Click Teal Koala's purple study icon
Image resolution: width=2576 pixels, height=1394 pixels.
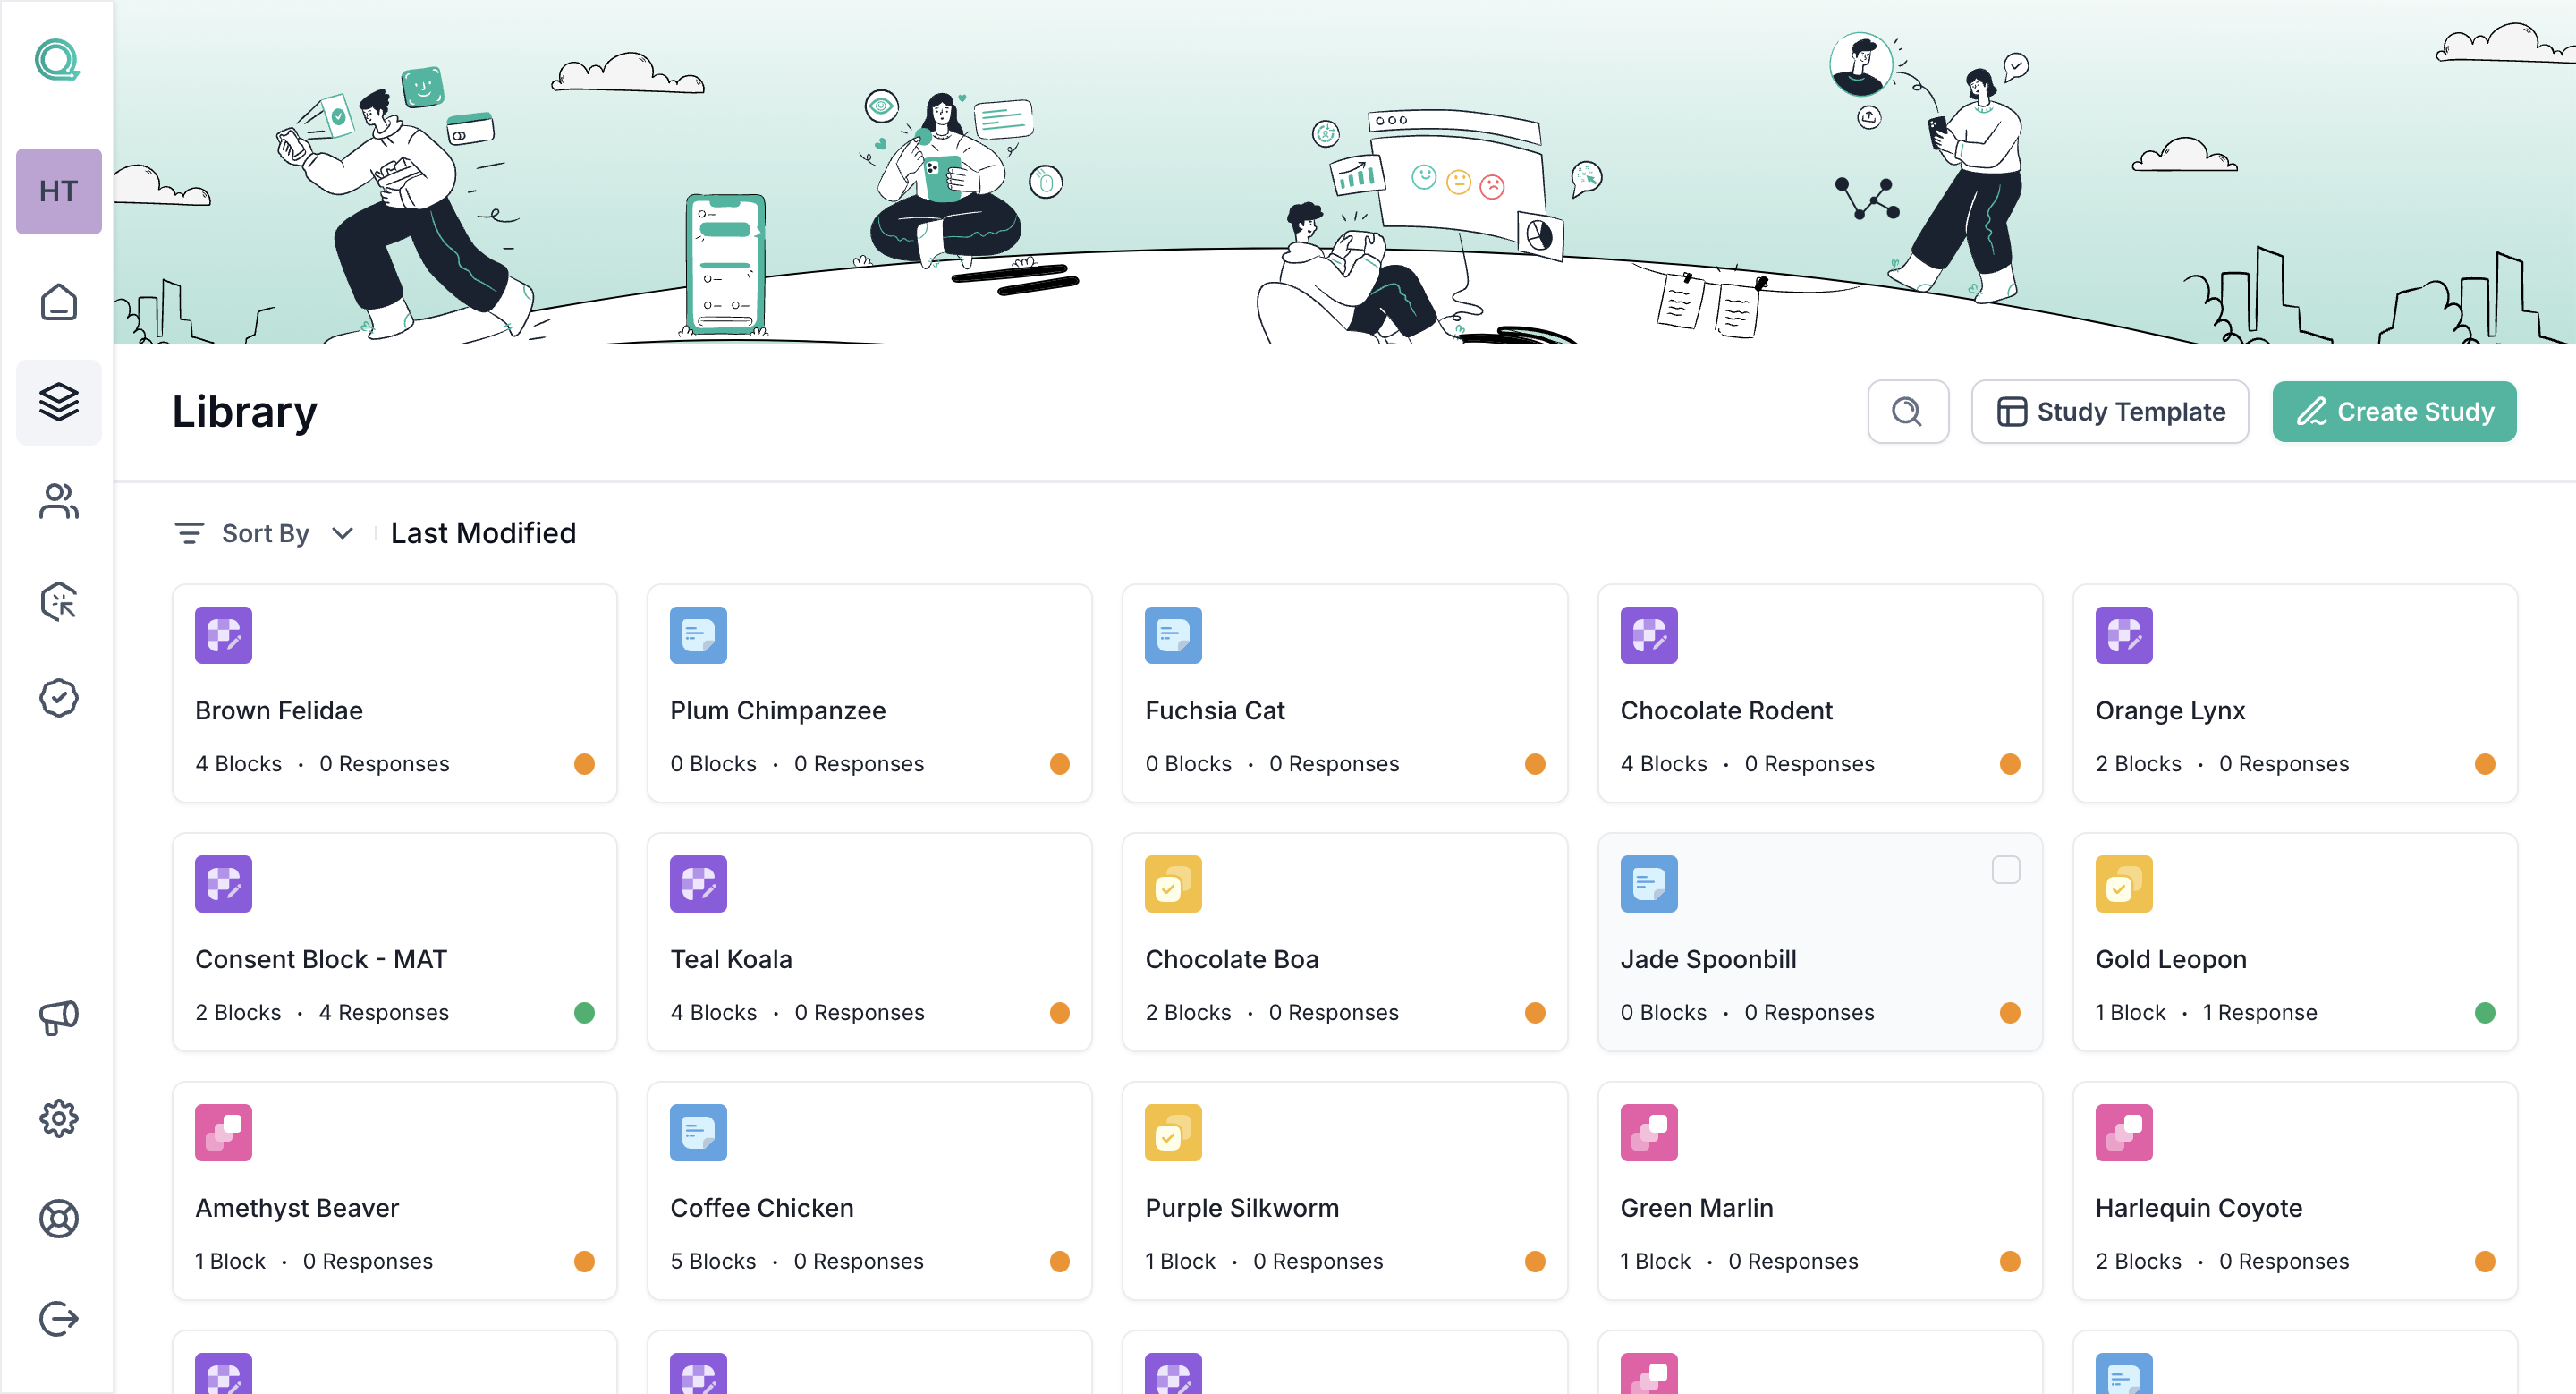[698, 884]
